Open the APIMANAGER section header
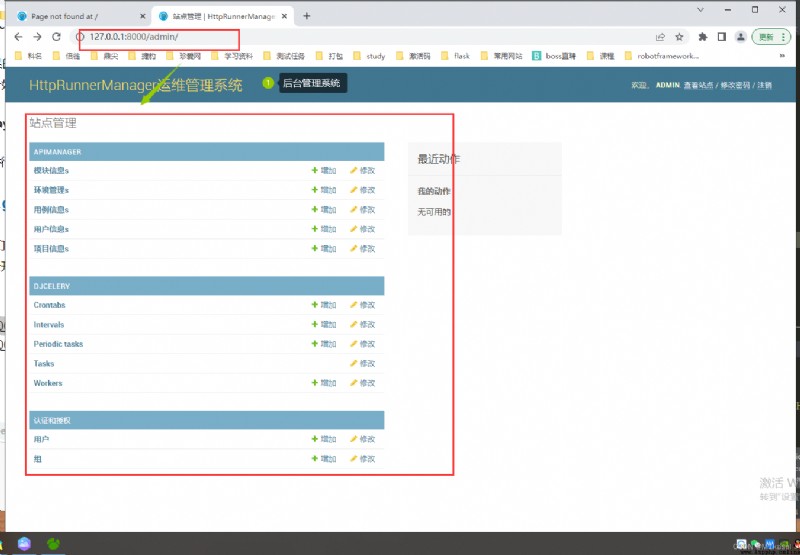This screenshot has width=800, height=555. click(x=58, y=152)
